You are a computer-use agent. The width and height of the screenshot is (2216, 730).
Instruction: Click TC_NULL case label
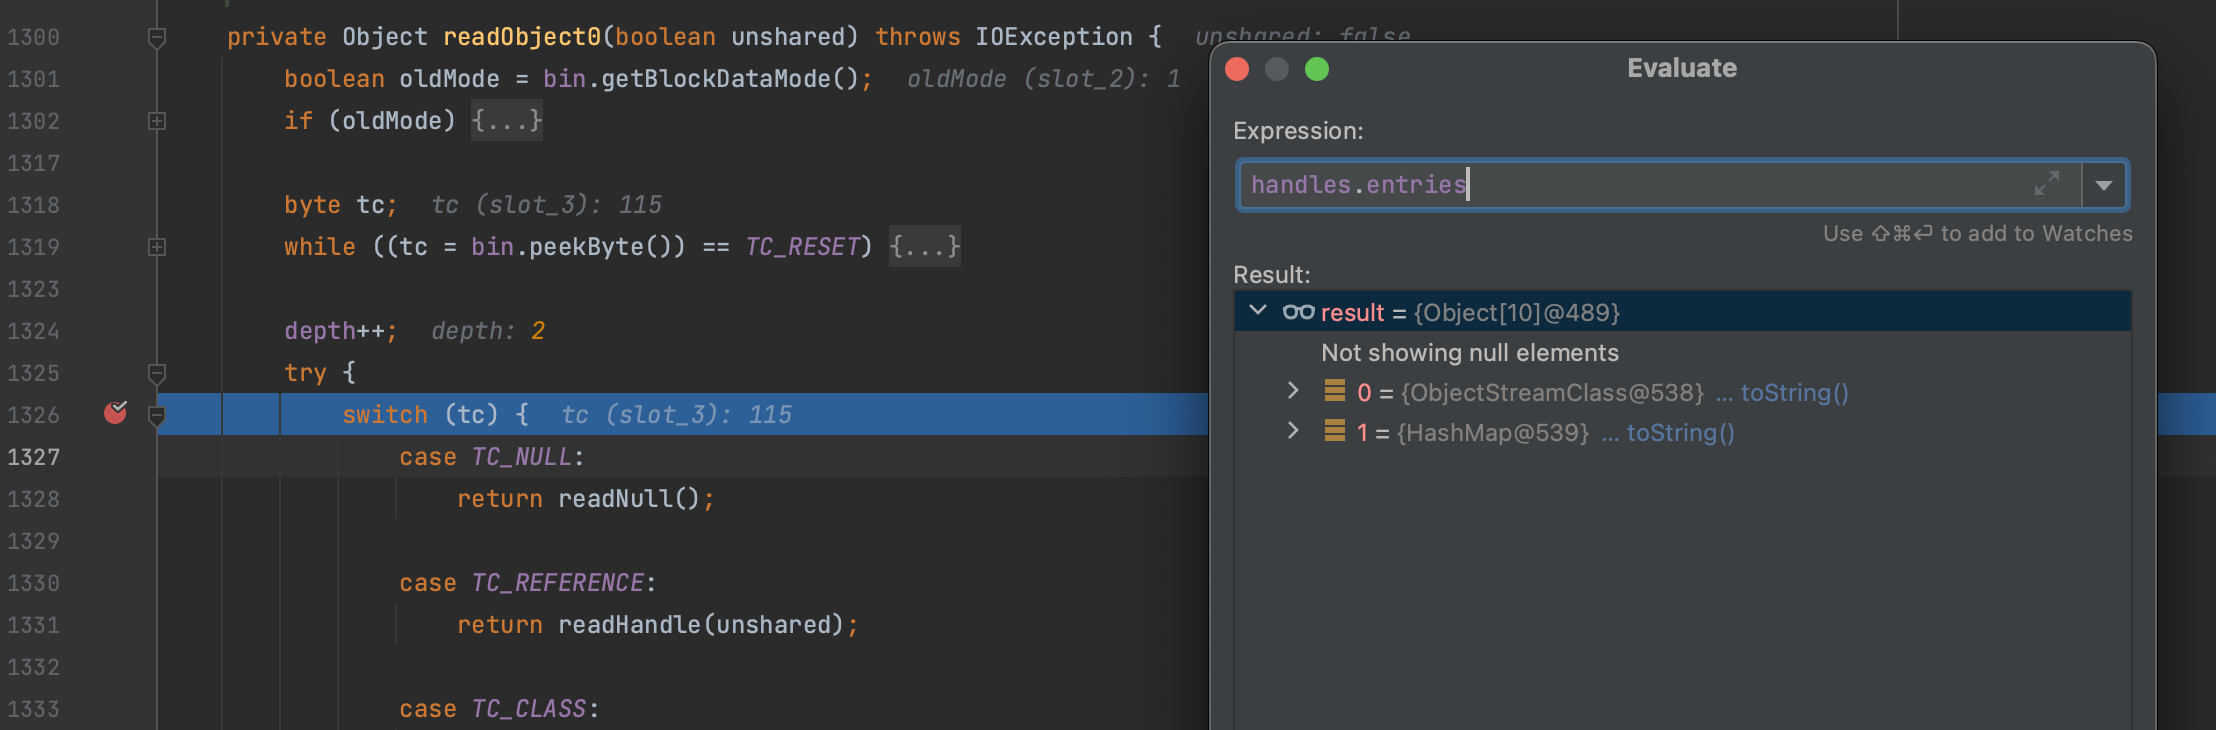(x=521, y=457)
